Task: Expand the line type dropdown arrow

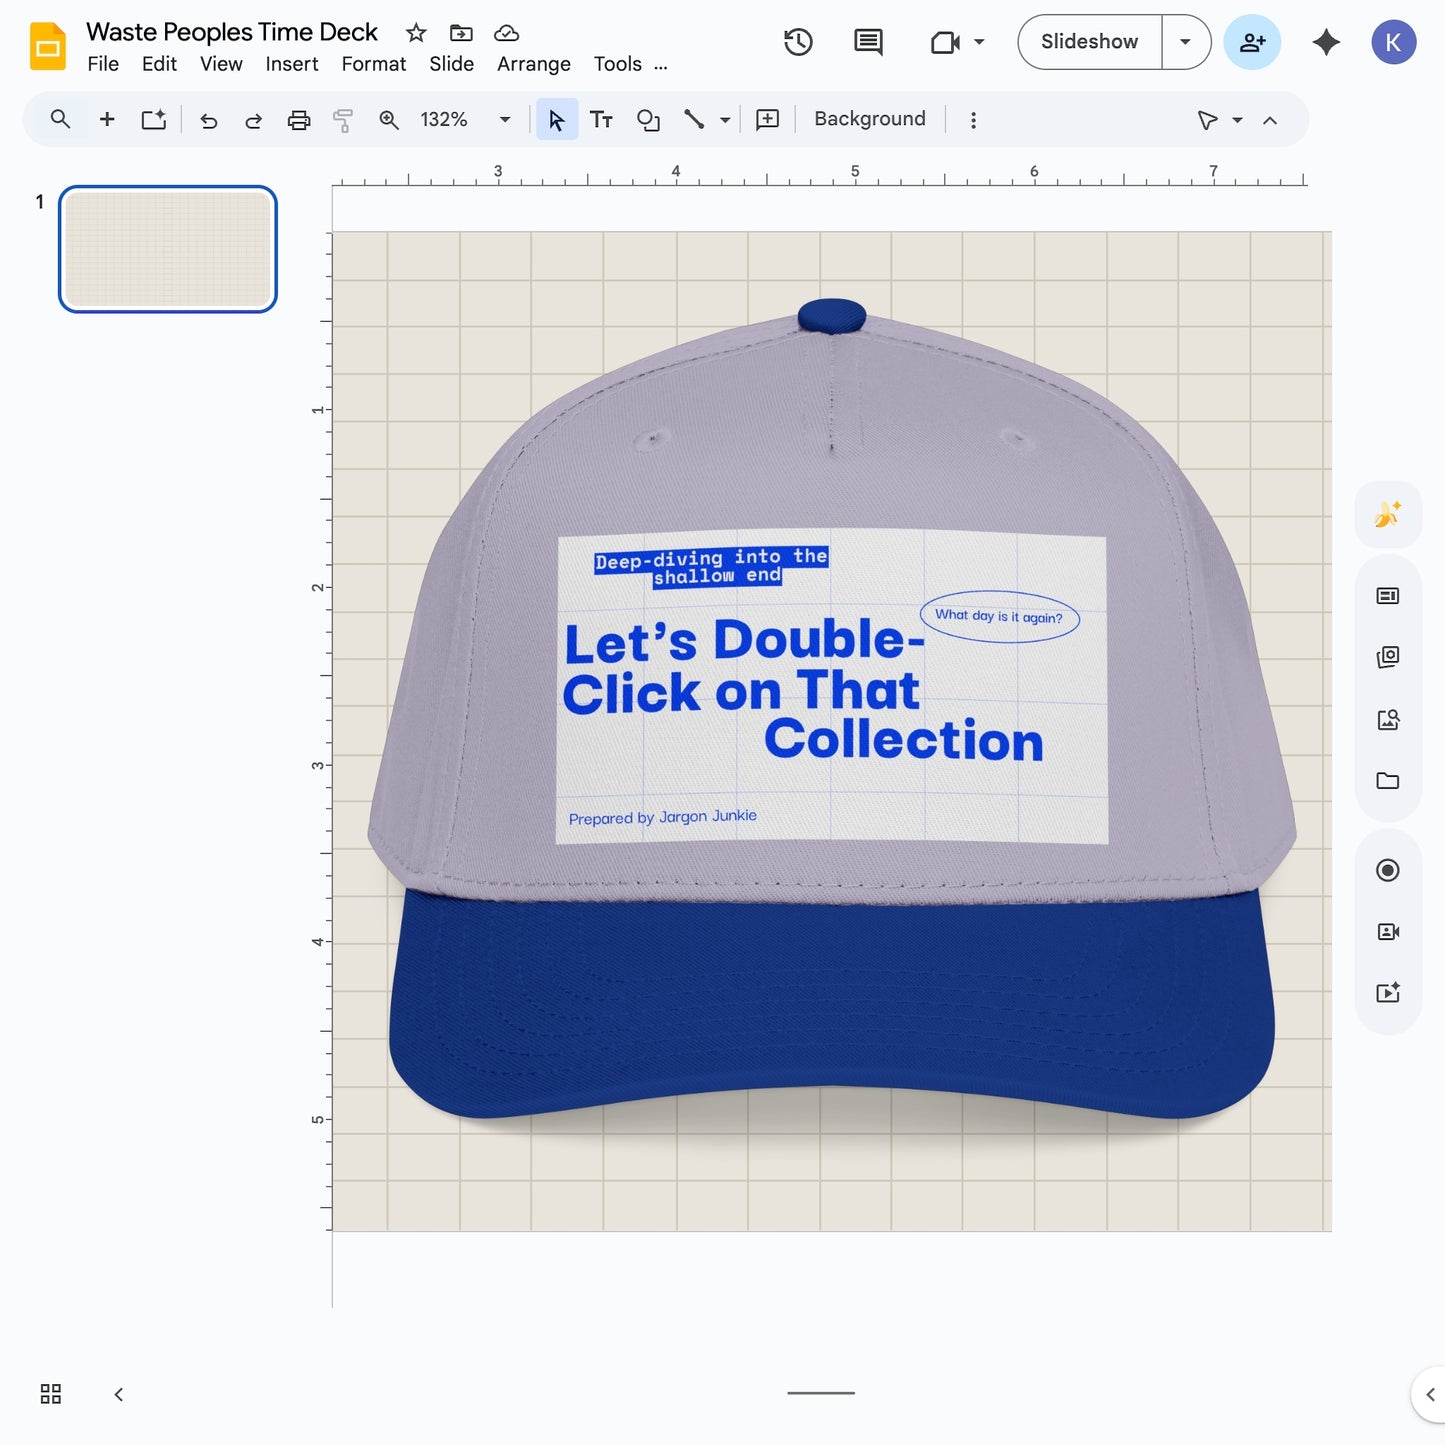Action: pos(725,120)
